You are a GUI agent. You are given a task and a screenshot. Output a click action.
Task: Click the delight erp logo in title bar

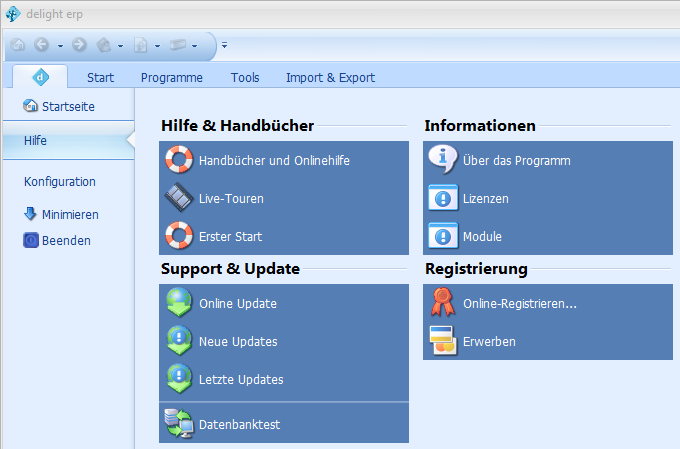(x=13, y=14)
